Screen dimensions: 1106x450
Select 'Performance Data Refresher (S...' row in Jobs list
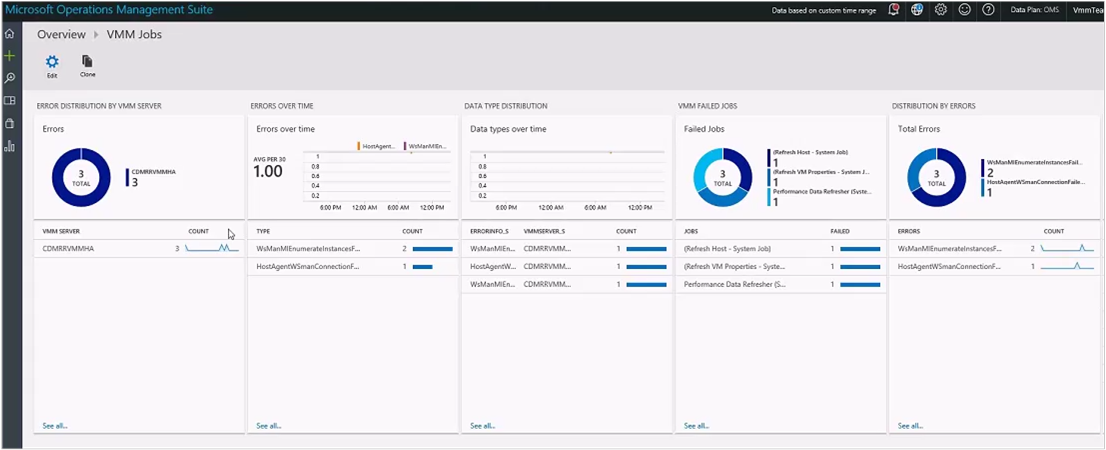coord(781,284)
